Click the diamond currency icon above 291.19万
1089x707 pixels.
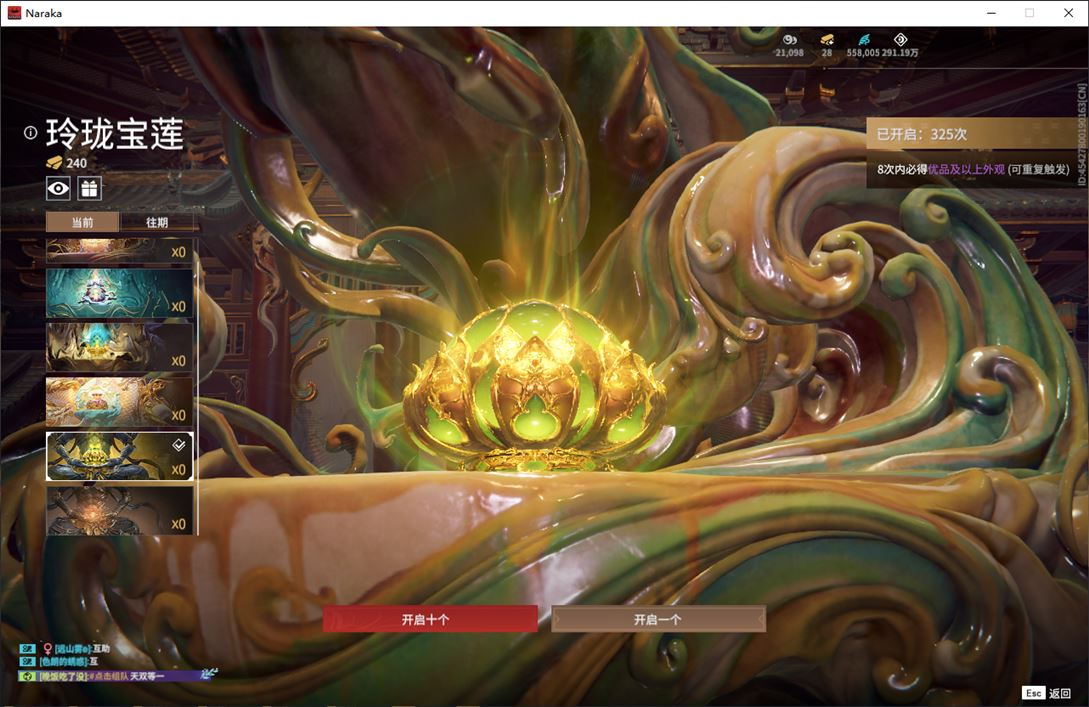pos(900,40)
